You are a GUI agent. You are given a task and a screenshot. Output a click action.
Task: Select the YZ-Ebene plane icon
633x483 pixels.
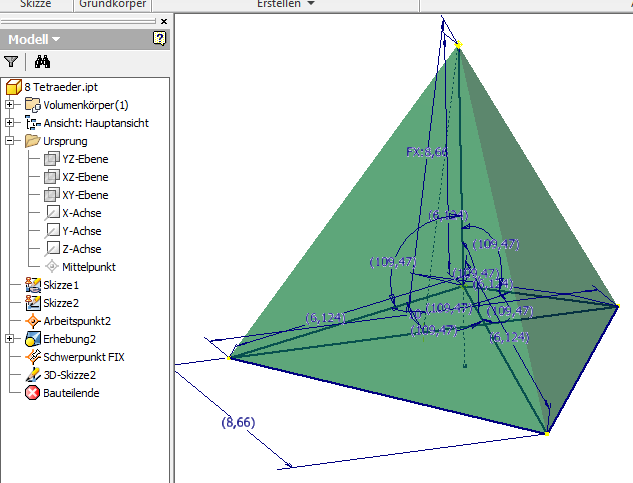pos(52,159)
